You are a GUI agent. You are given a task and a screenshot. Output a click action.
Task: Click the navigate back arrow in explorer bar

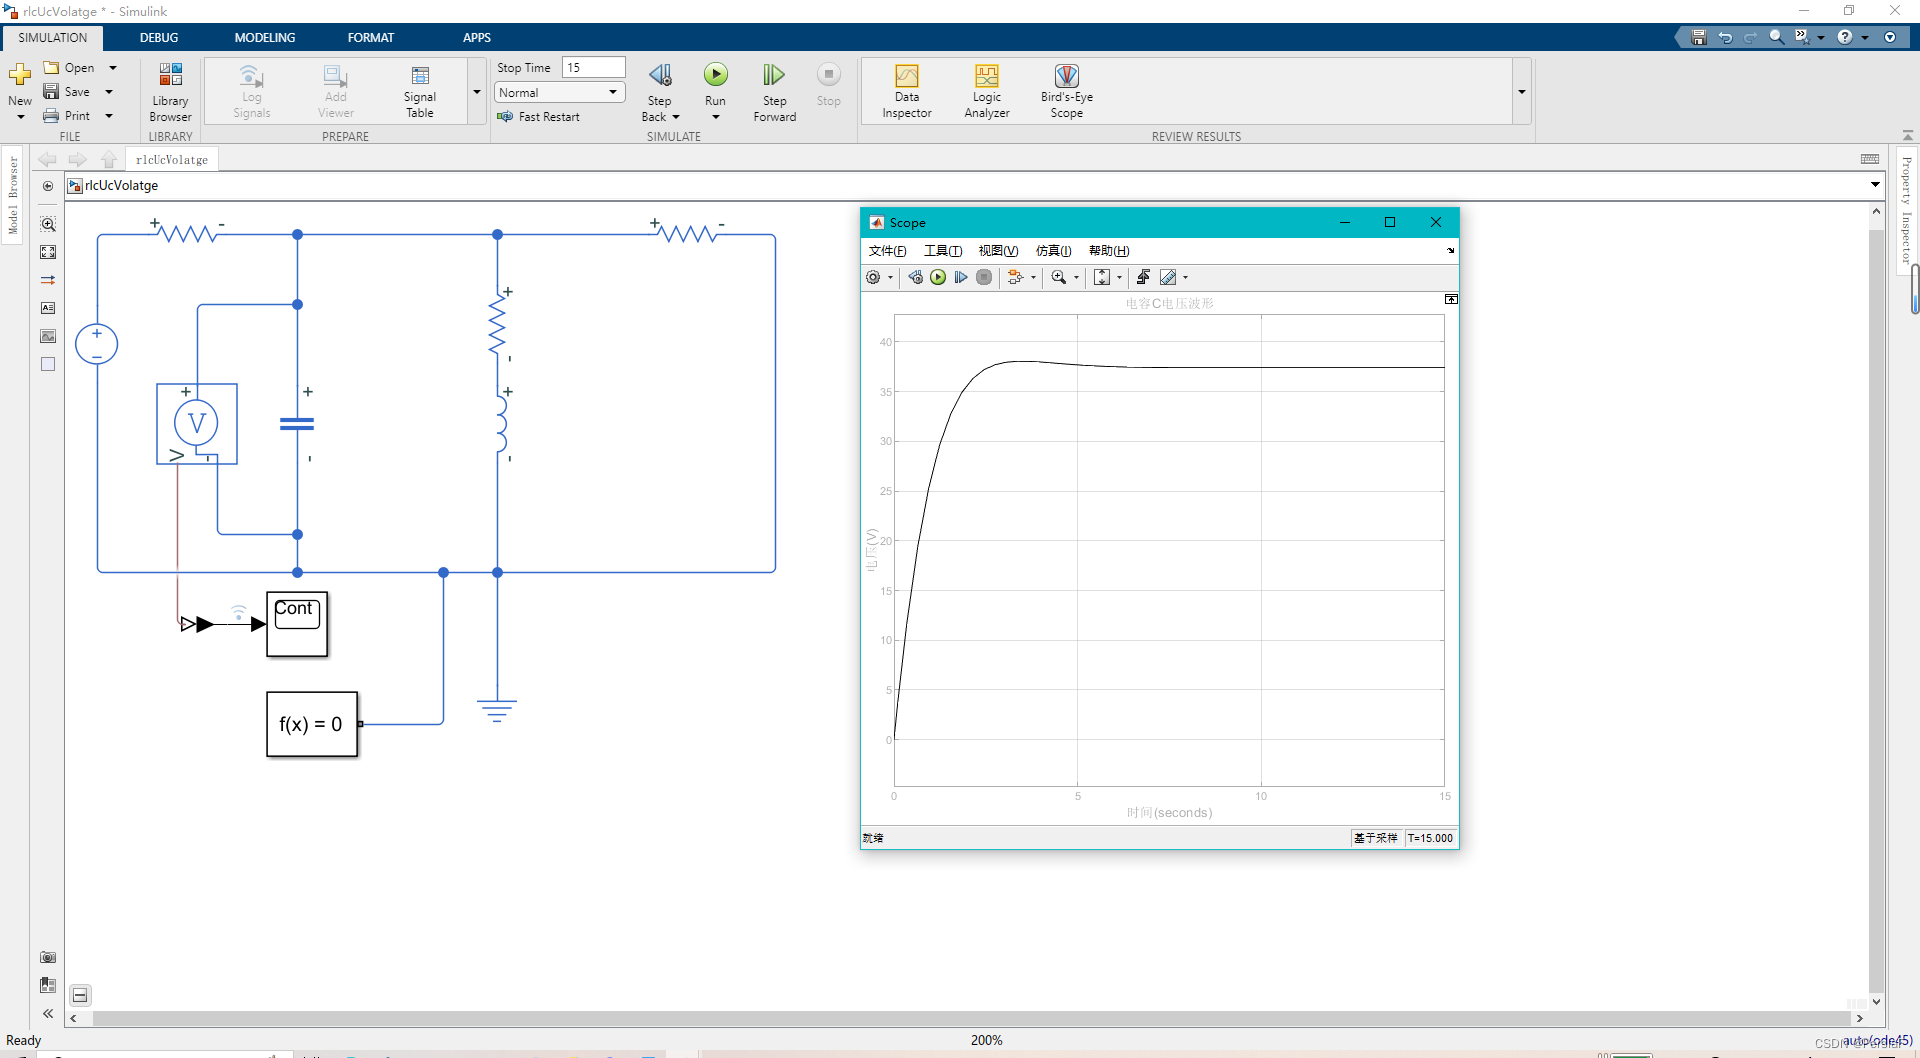click(x=47, y=160)
